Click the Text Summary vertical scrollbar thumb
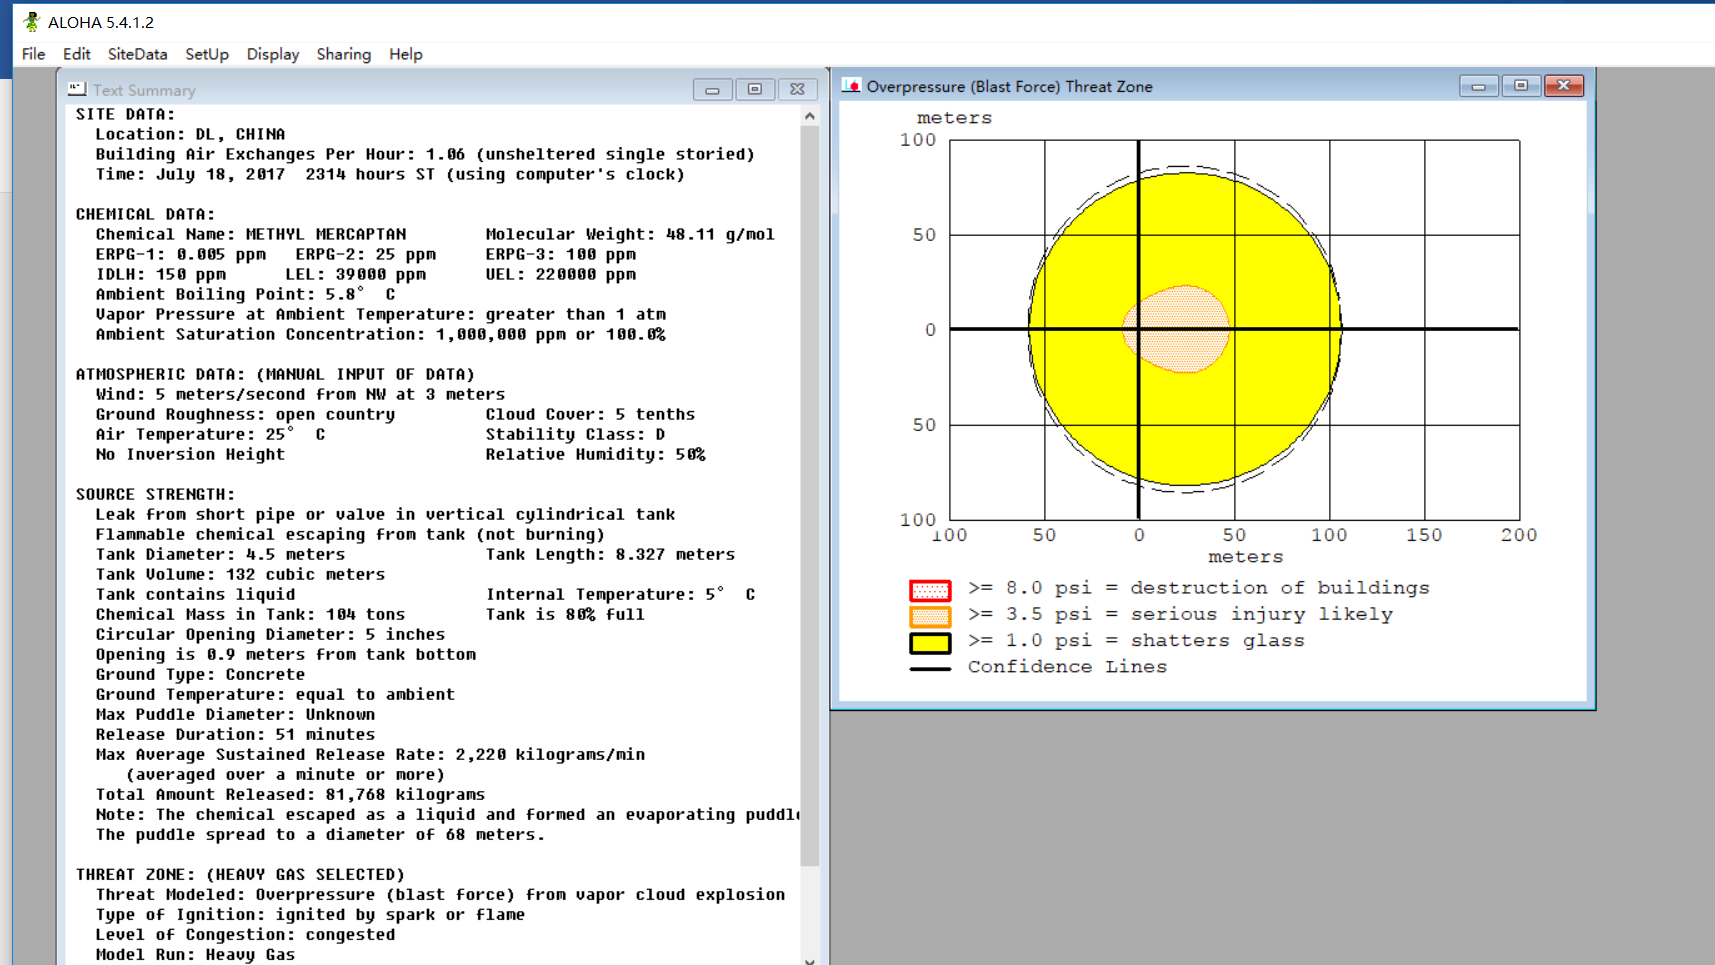The image size is (1715, 965). (810, 496)
